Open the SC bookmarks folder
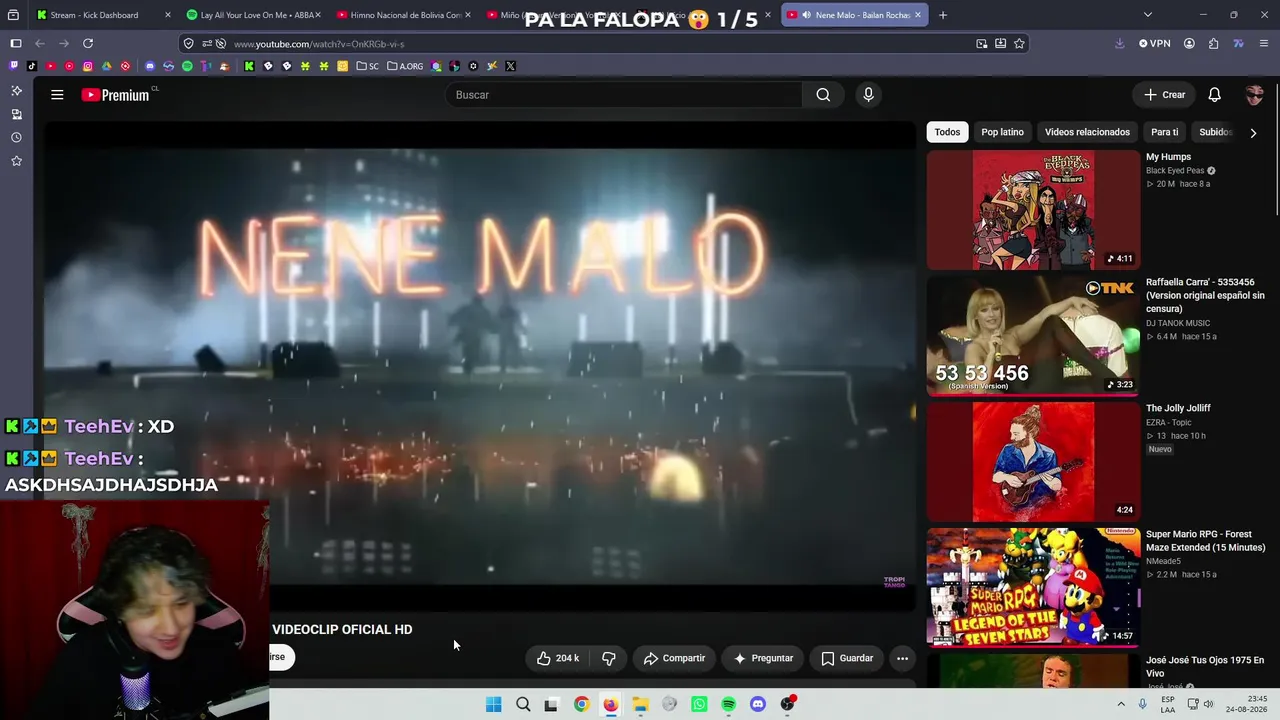Screen dimensions: 1280x720 (x=367, y=66)
